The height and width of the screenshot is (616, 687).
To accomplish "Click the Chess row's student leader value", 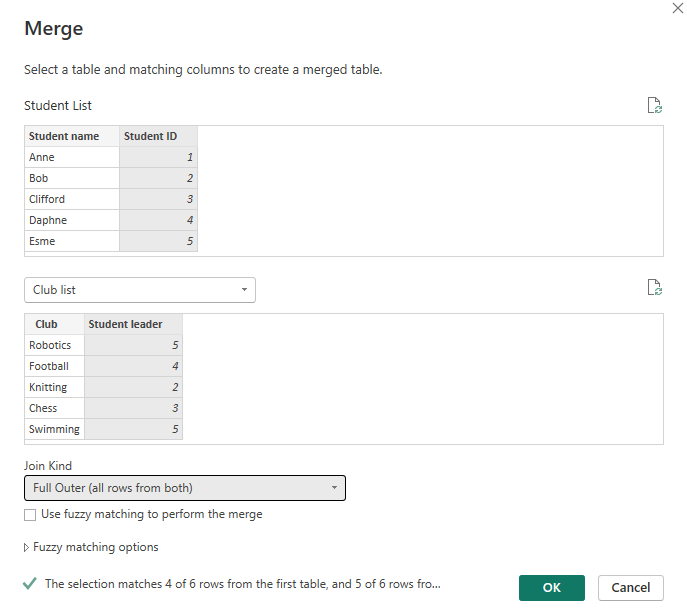I will pos(133,408).
